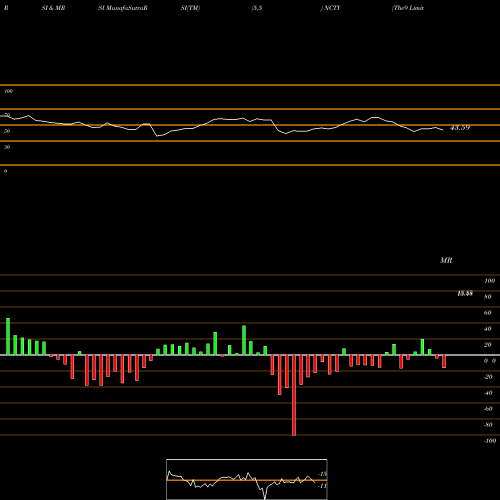Click the RSI current value 43.59 label
This screenshot has height=500, width=500.
point(460,128)
